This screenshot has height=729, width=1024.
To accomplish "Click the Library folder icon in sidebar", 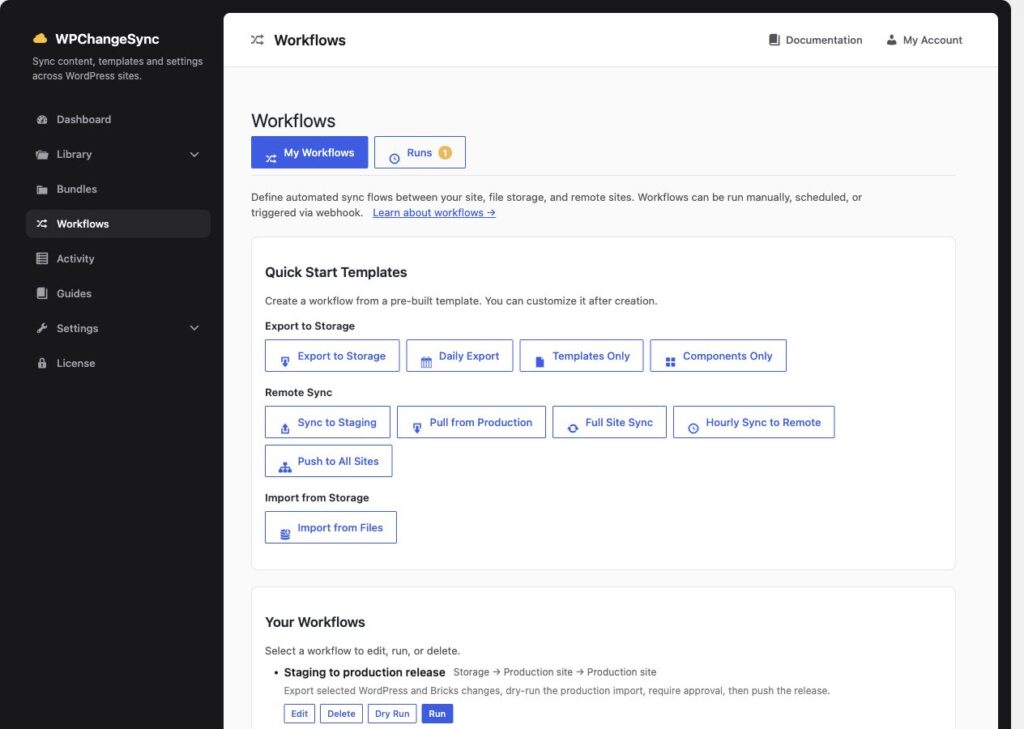I will (42, 154).
